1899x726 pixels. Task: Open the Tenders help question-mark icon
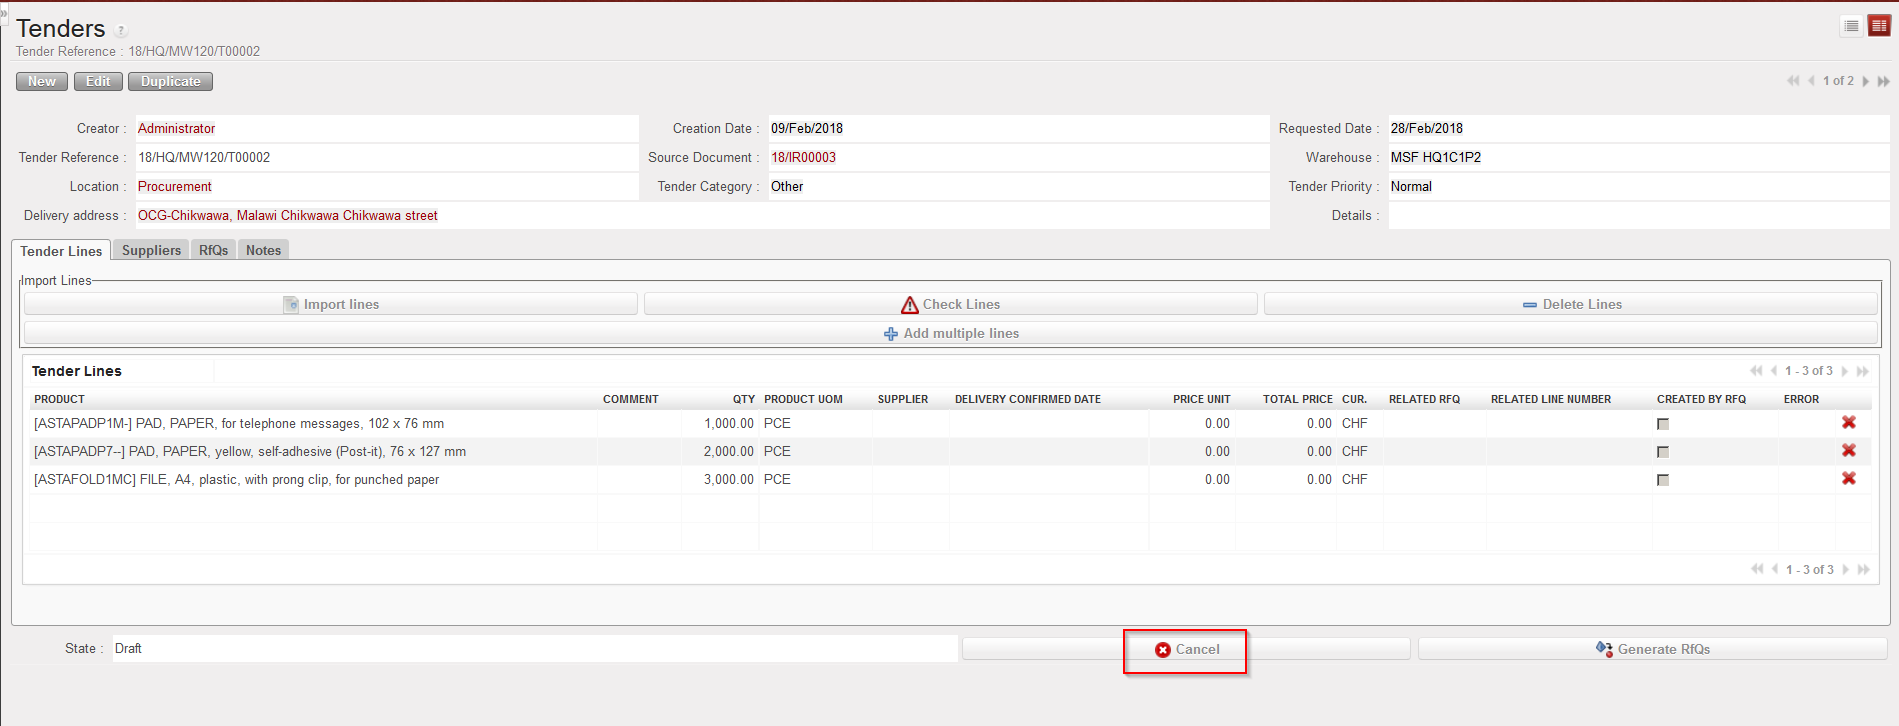point(121,31)
